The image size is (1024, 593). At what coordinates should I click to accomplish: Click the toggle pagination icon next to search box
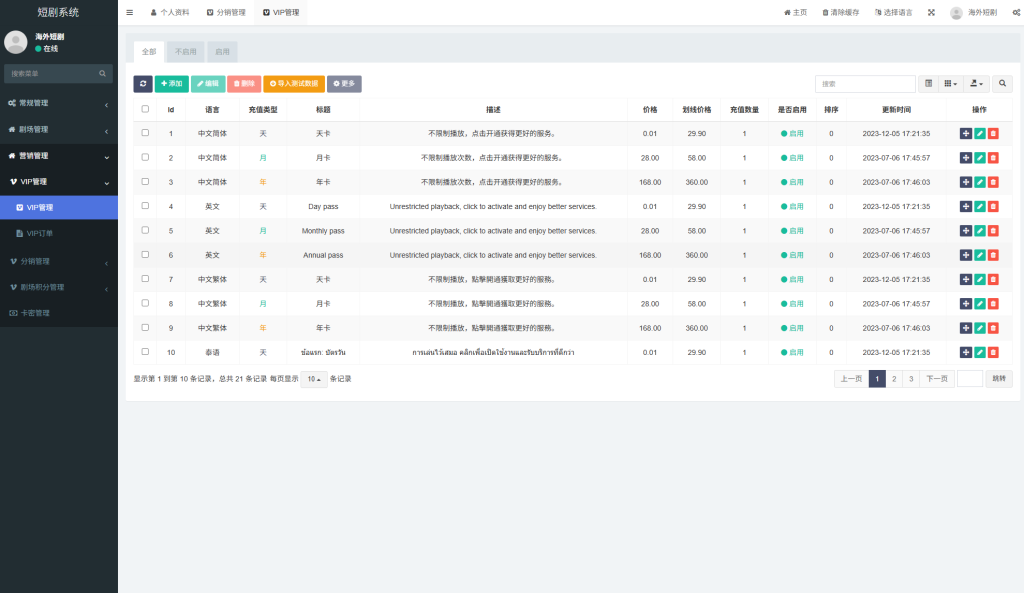[x=928, y=83]
